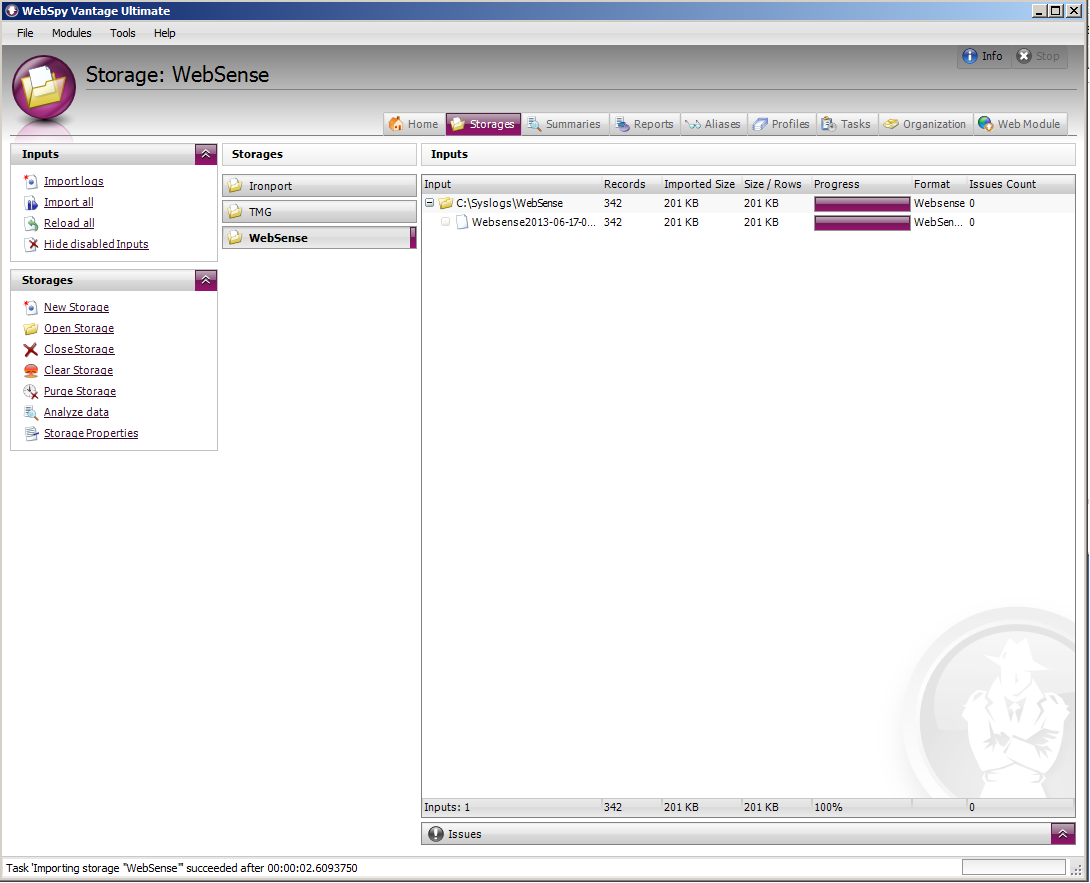Click the Purge Storage icon
This screenshot has width=1090, height=883.
(31, 391)
